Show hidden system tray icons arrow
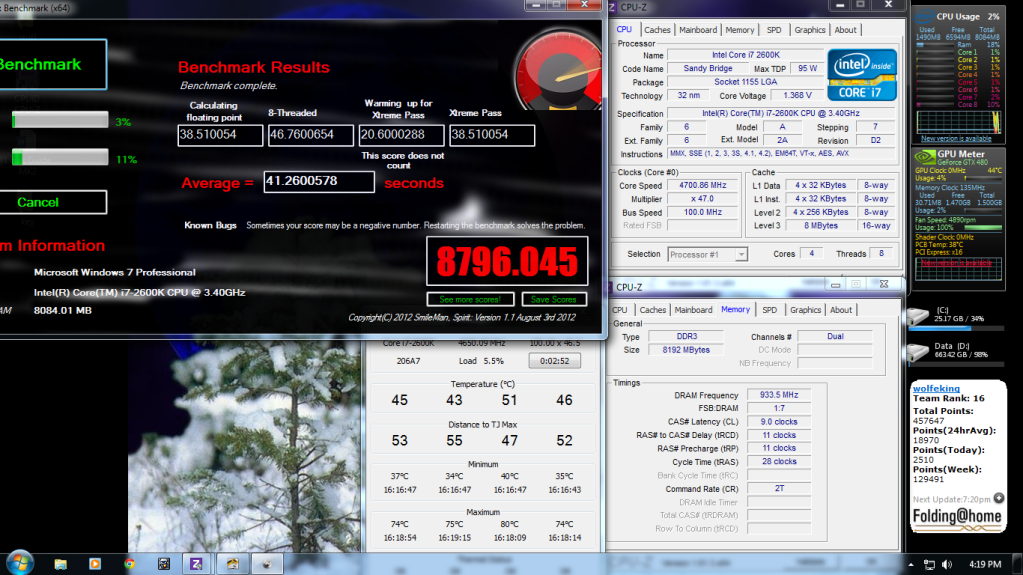 tap(911, 565)
